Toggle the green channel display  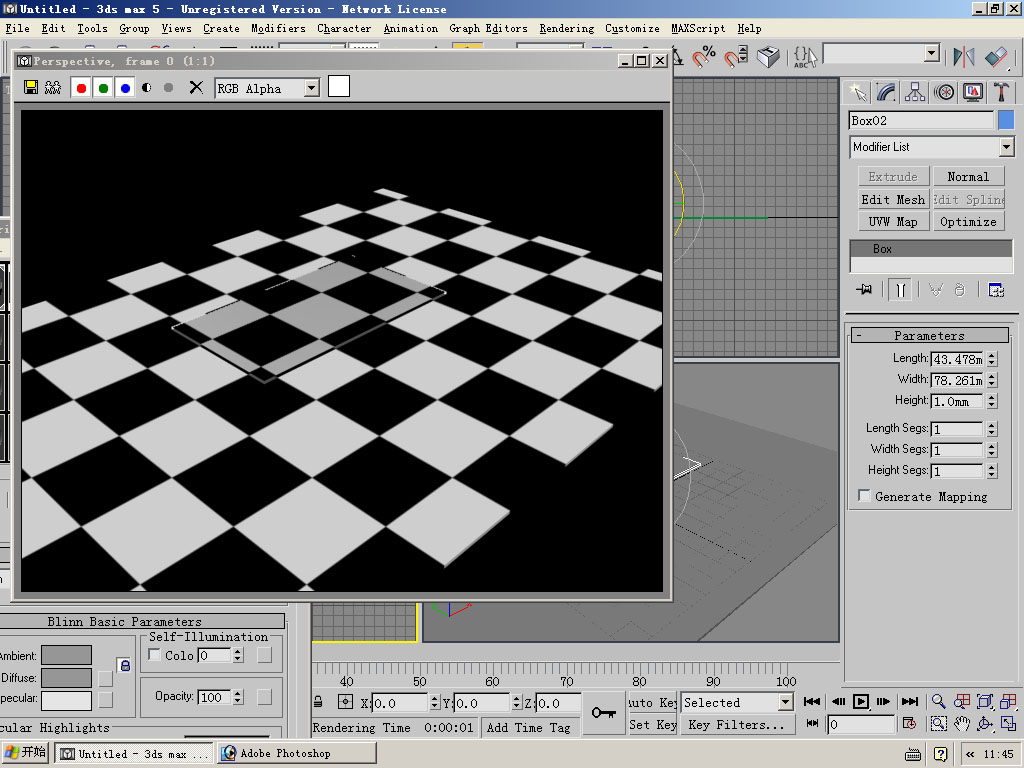tap(103, 88)
